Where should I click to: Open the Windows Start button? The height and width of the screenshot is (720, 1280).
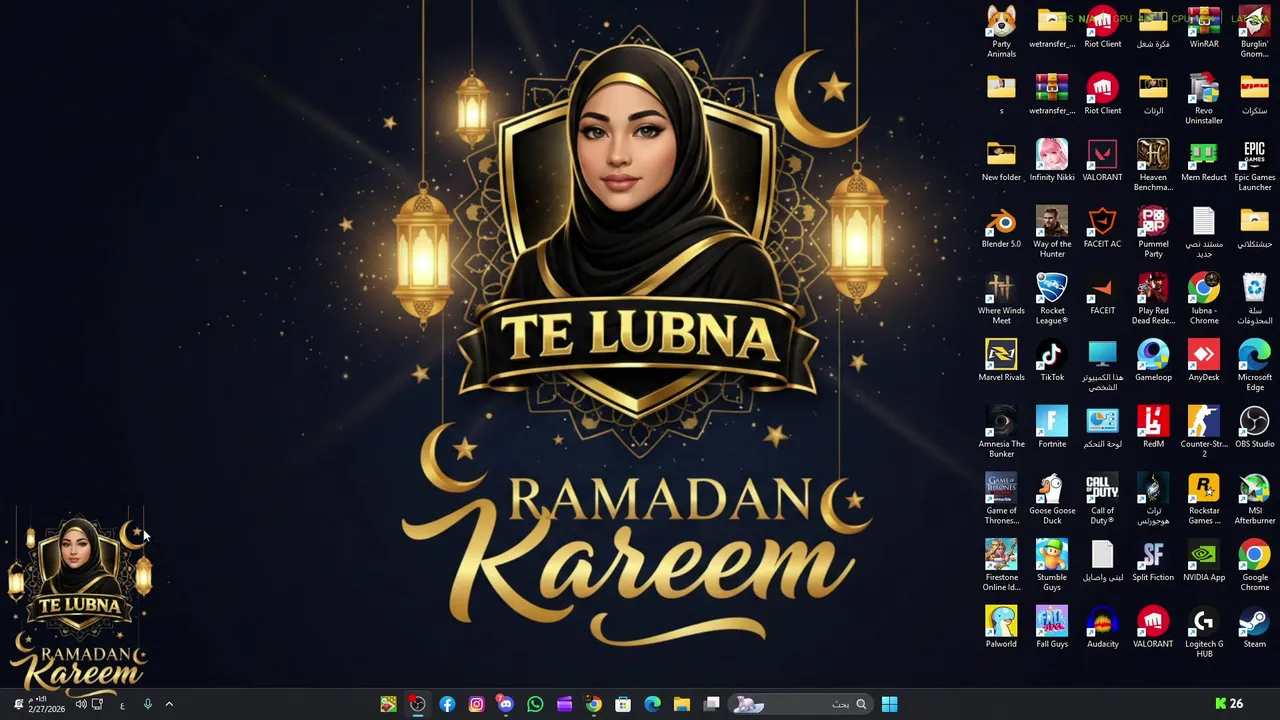889,704
